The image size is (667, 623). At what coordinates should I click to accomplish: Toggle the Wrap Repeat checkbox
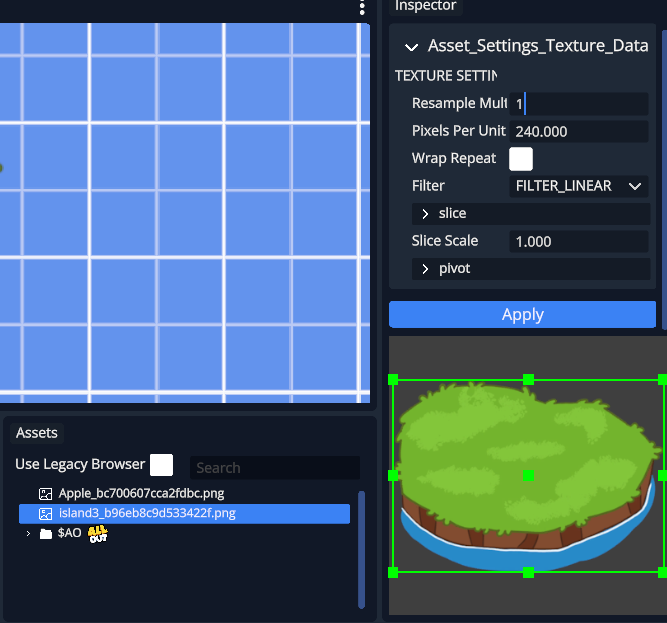(x=521, y=159)
